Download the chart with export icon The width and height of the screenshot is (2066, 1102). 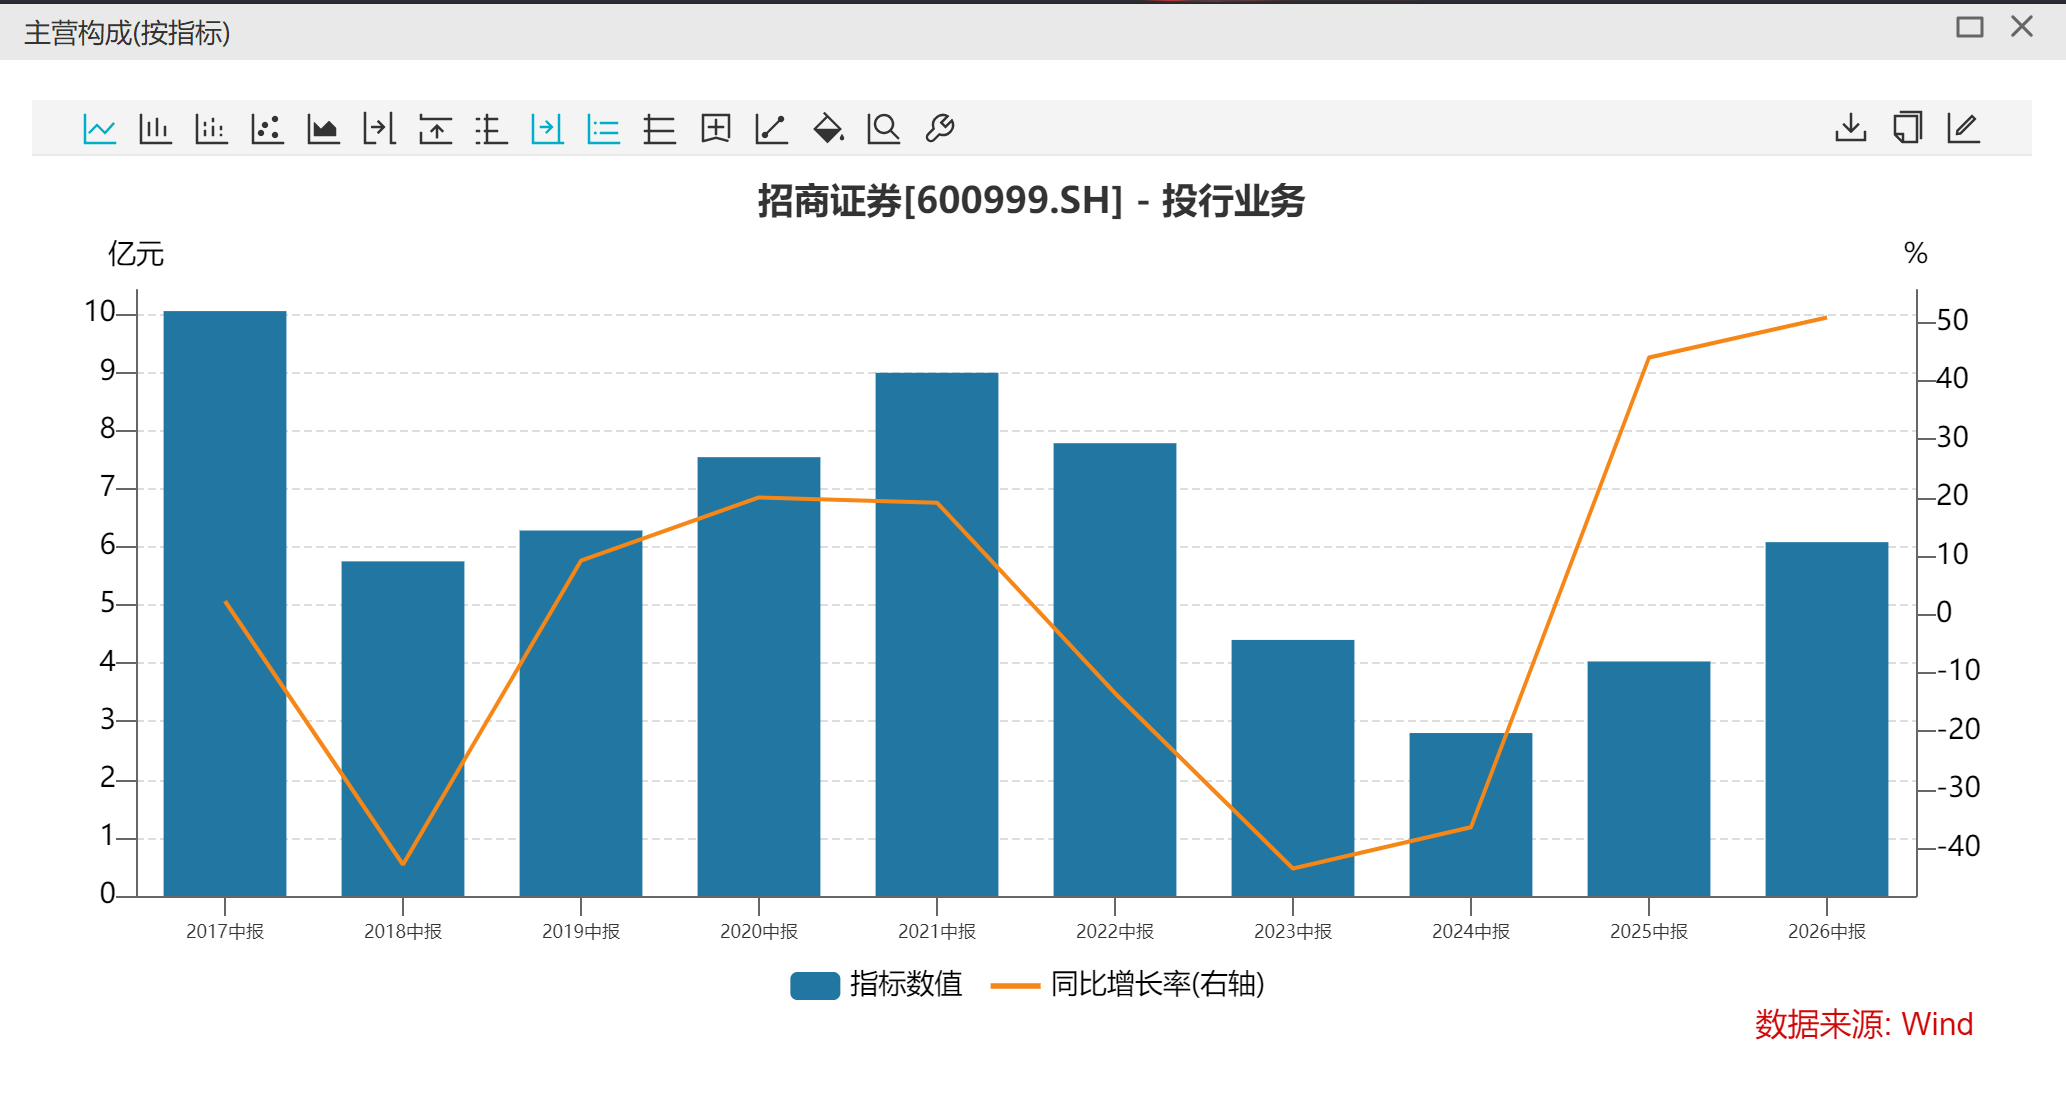click(x=1851, y=128)
